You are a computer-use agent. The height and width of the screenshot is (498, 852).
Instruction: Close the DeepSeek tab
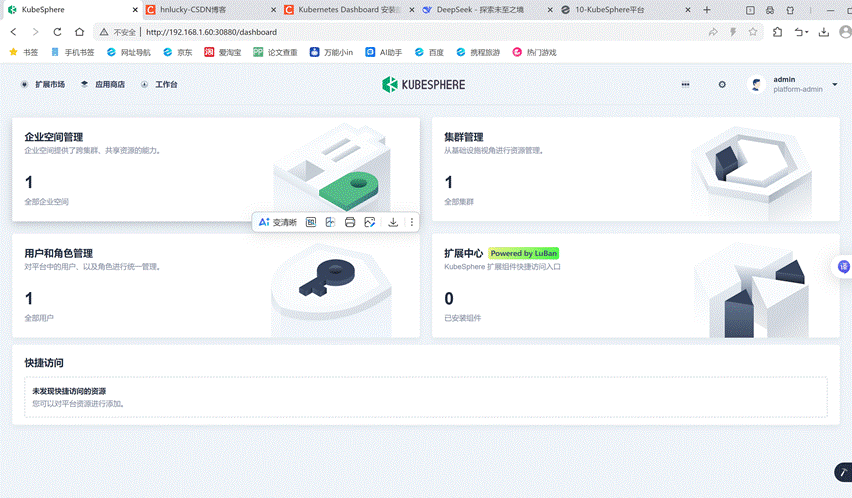[550, 10]
